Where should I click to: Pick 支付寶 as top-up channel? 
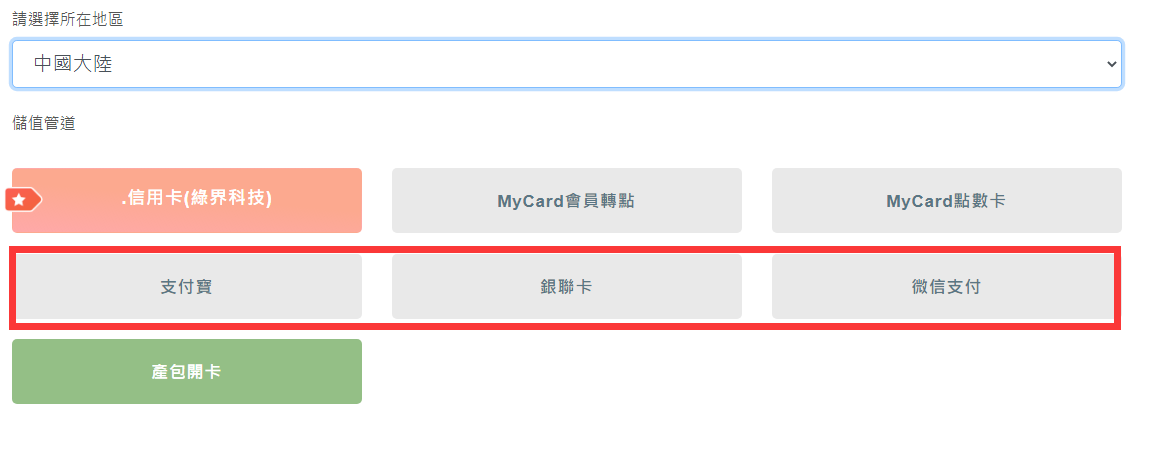click(x=187, y=287)
